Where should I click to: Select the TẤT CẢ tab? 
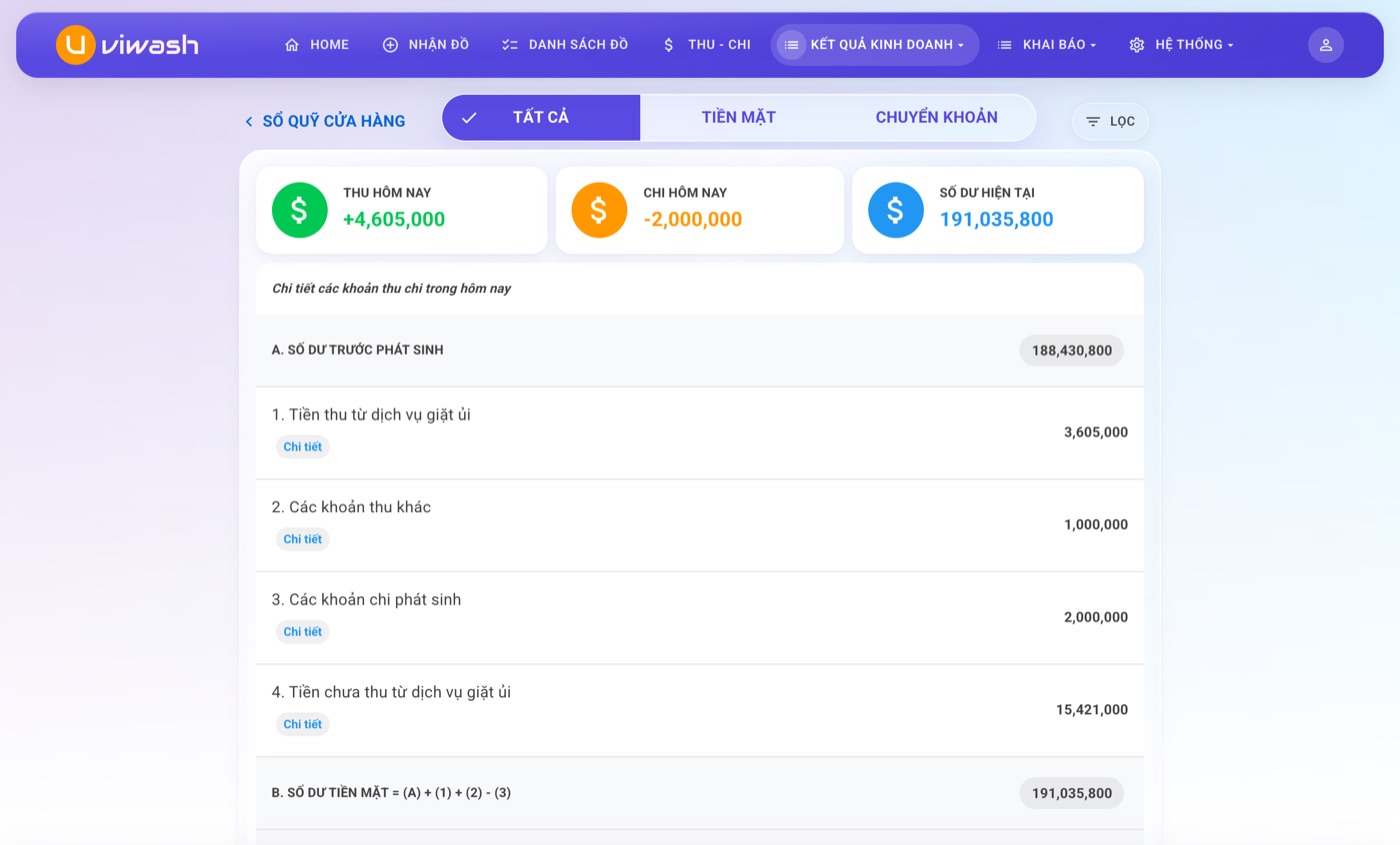coord(541,118)
